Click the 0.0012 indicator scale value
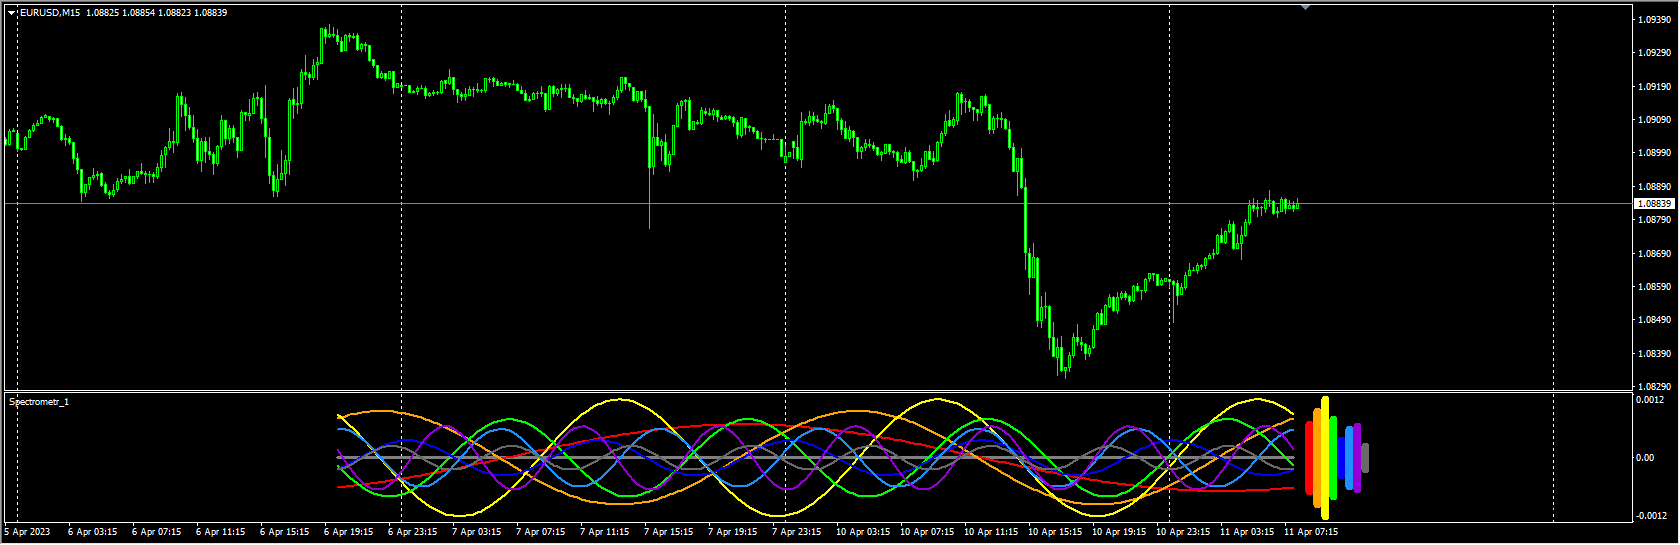 coord(1649,400)
